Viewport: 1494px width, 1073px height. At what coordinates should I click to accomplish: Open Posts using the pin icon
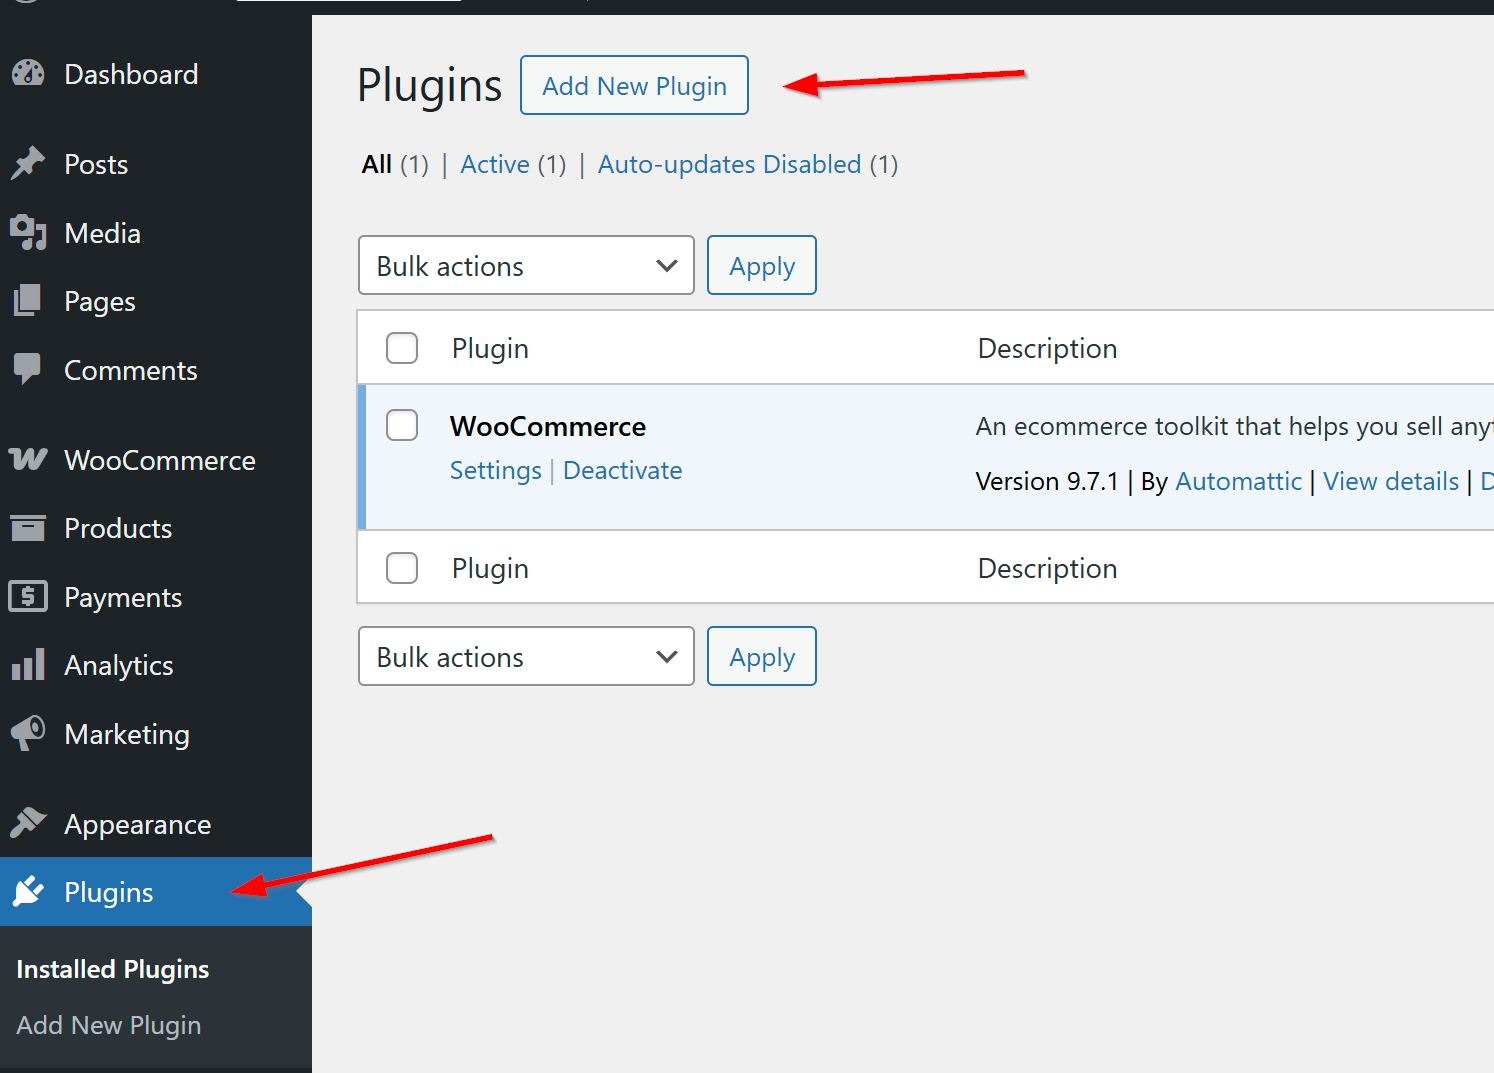coord(29,163)
